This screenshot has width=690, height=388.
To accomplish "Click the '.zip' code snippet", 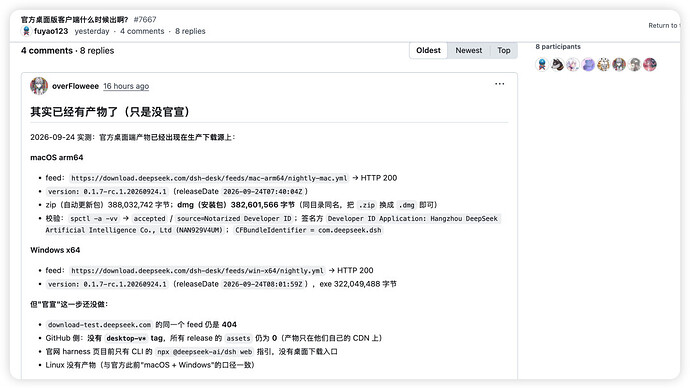I will click(x=367, y=205).
